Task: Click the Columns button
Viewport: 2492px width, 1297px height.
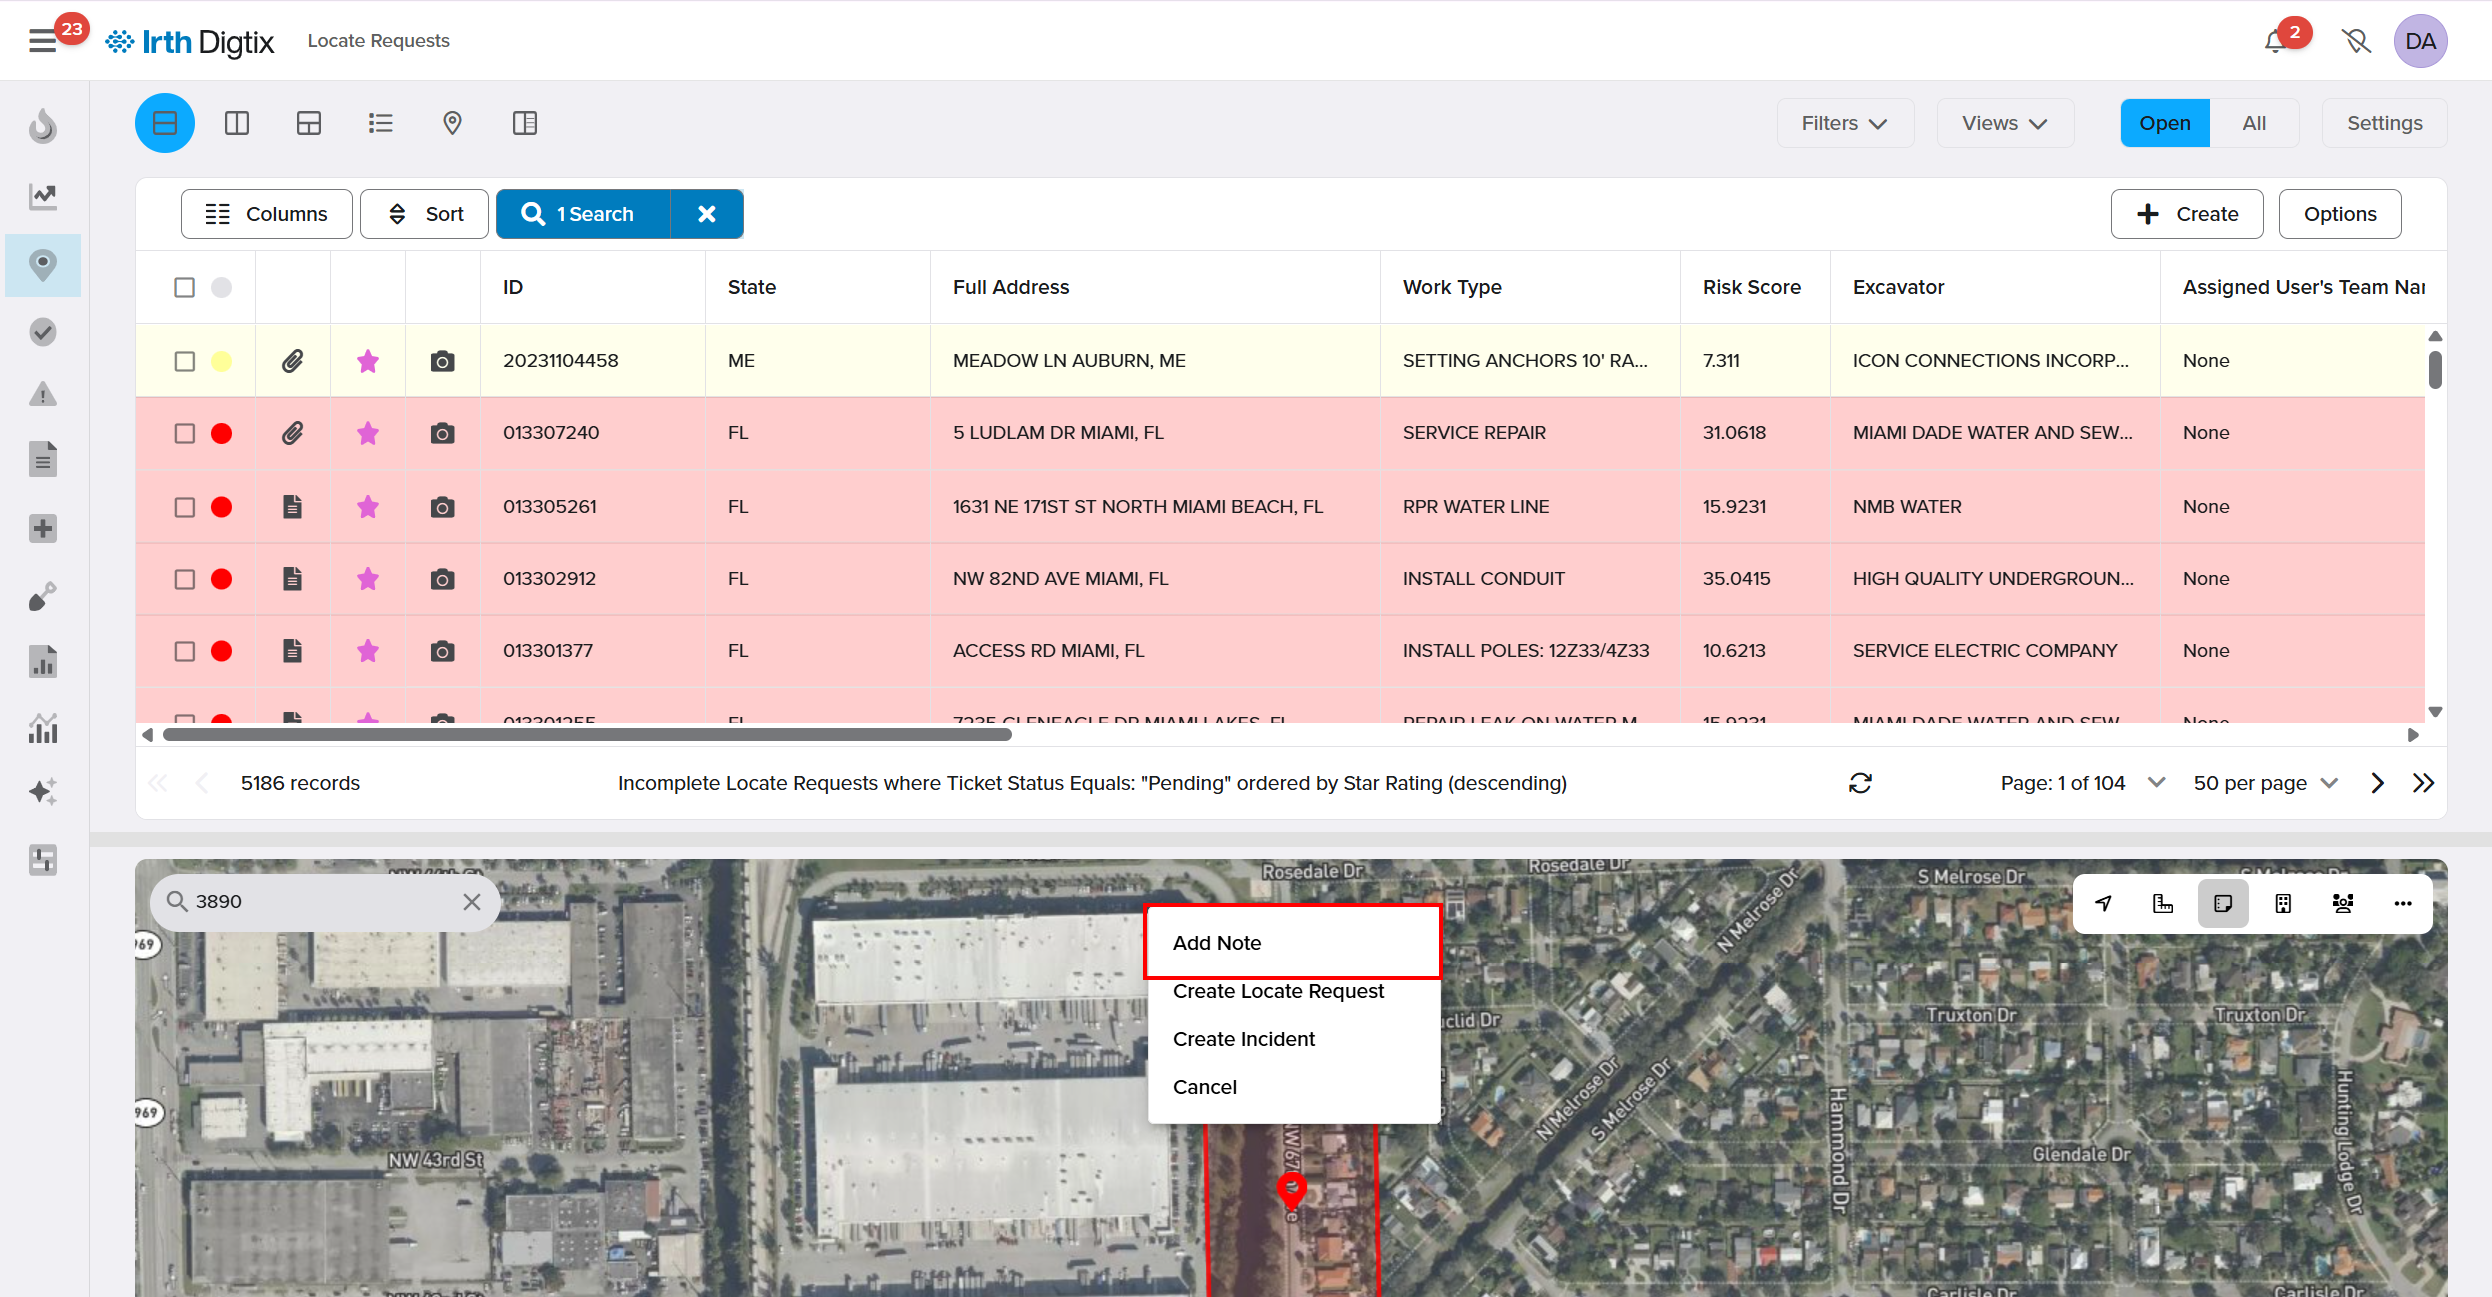Action: click(x=266, y=214)
